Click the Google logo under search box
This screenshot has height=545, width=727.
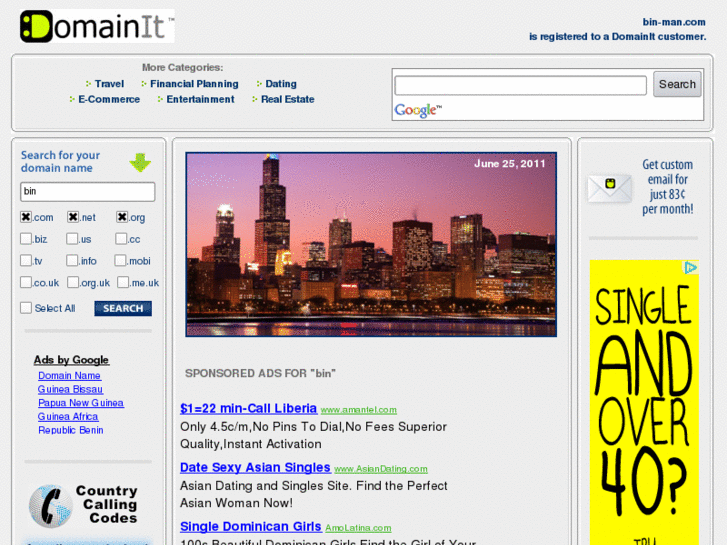click(x=418, y=110)
